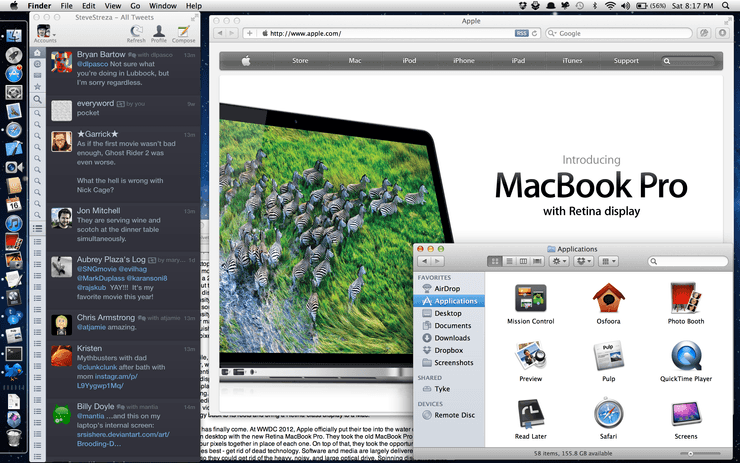Open the Pulp application icon
Viewport: 740px width, 463px height.
tap(608, 356)
